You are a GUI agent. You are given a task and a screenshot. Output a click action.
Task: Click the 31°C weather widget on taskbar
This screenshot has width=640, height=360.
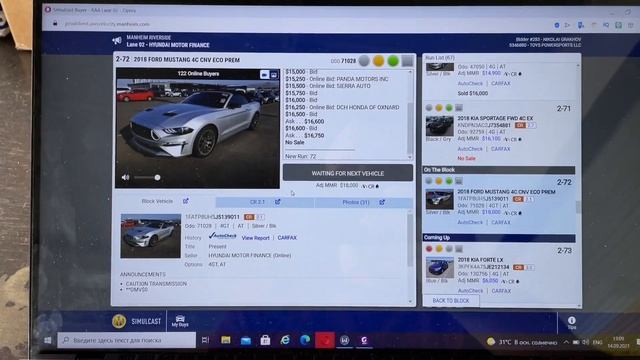click(522, 342)
